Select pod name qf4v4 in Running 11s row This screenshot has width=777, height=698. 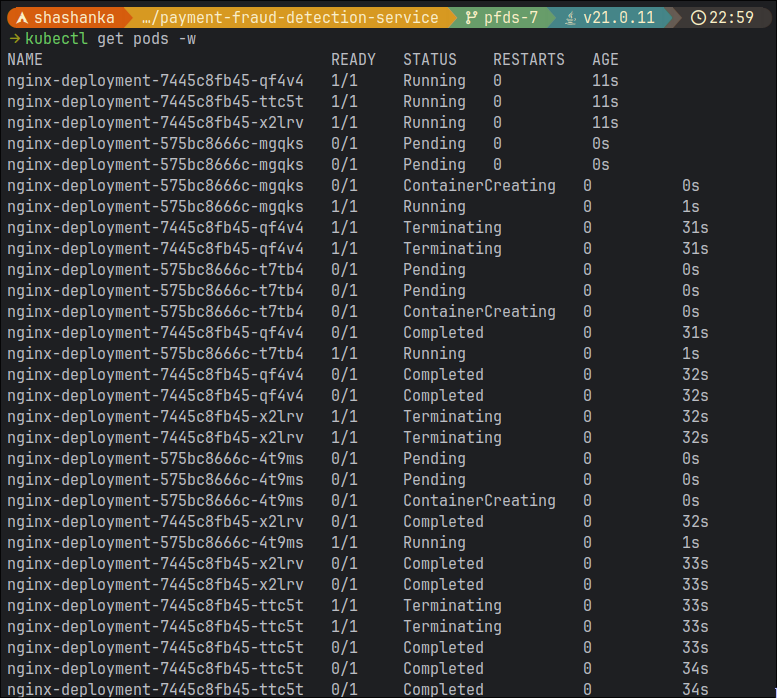click(155, 81)
